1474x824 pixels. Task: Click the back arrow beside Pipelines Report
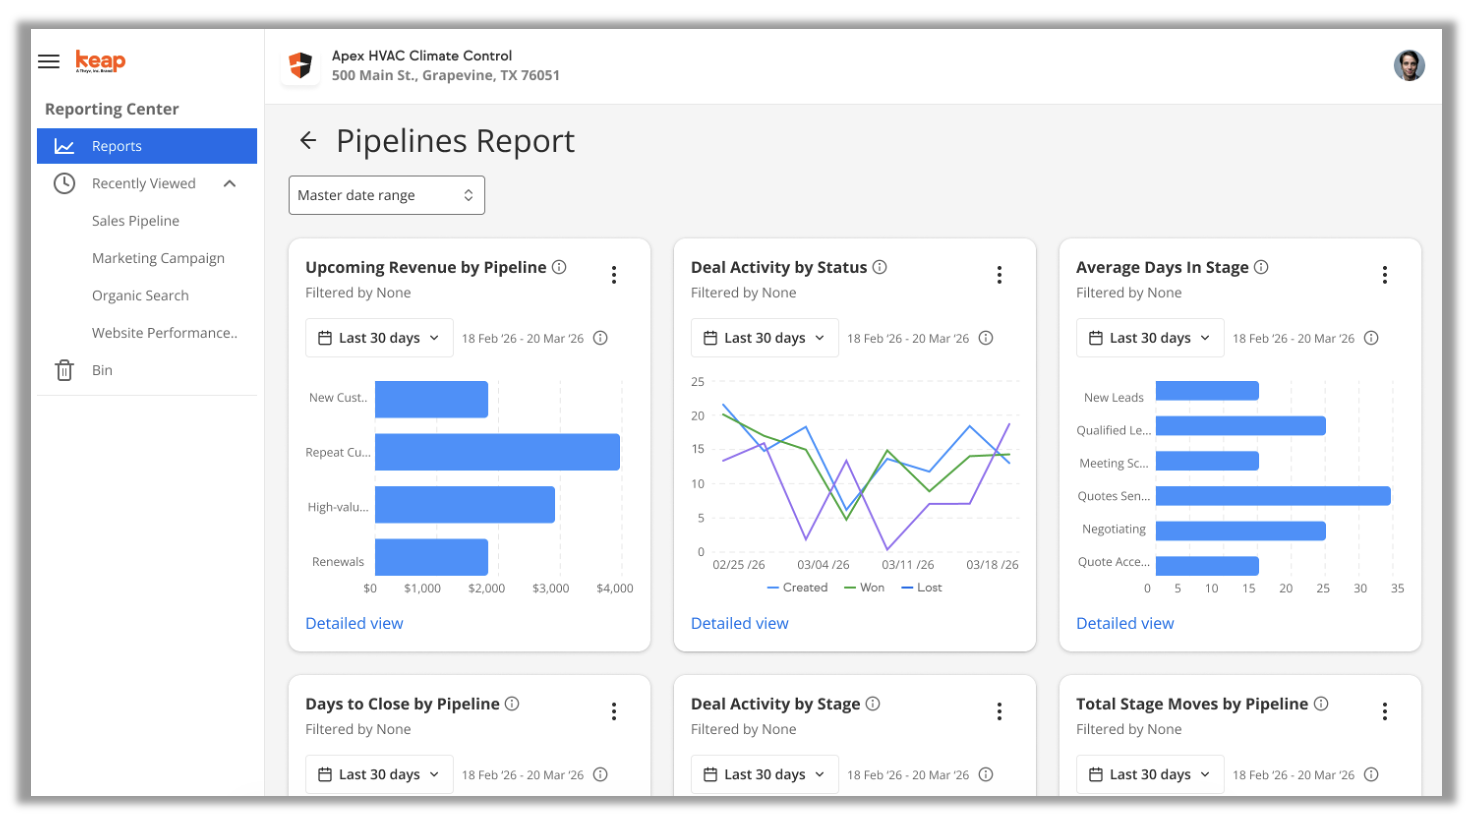point(308,141)
